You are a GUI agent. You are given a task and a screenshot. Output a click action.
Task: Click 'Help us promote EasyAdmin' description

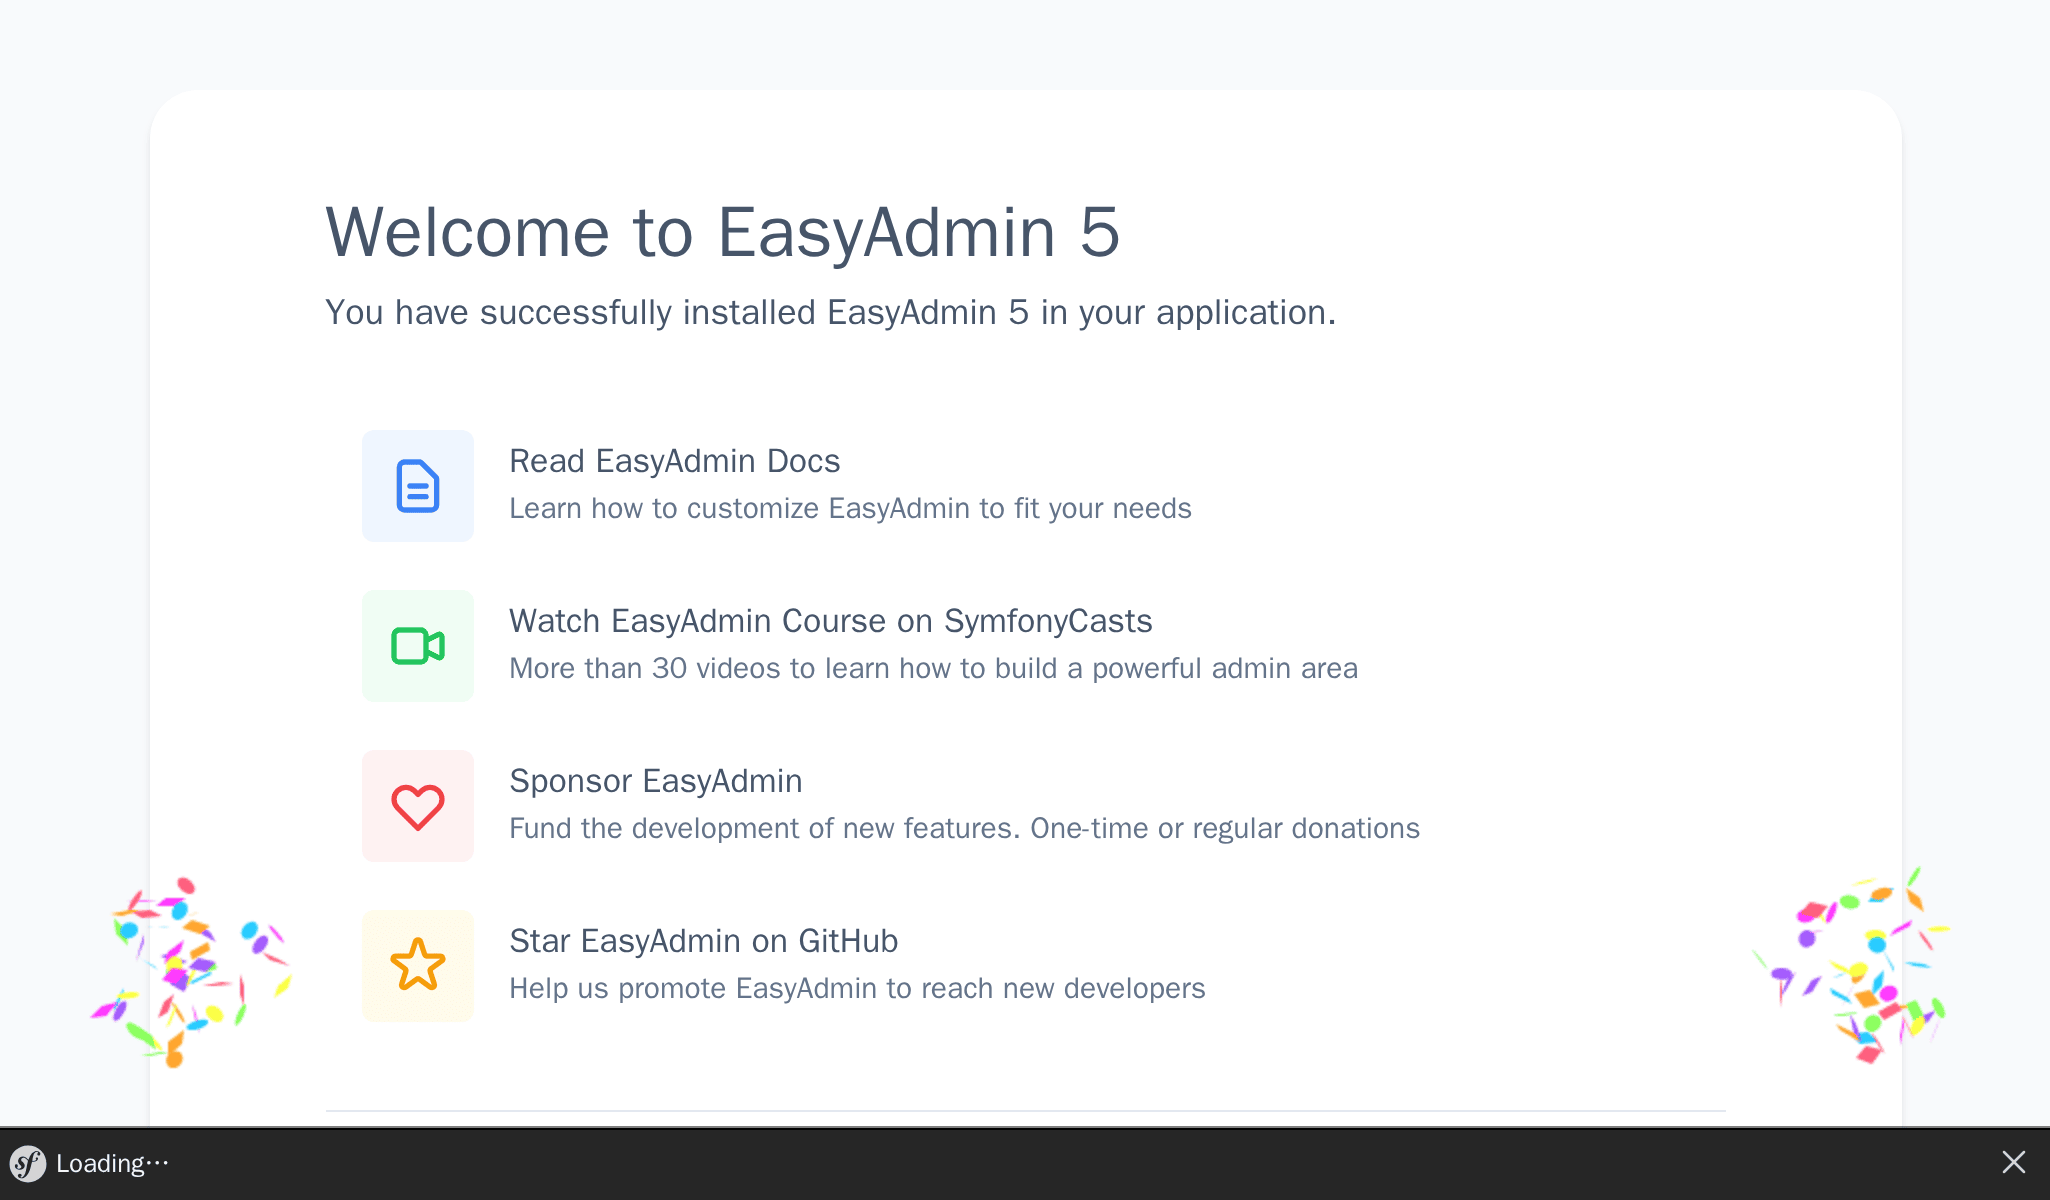pos(858,988)
